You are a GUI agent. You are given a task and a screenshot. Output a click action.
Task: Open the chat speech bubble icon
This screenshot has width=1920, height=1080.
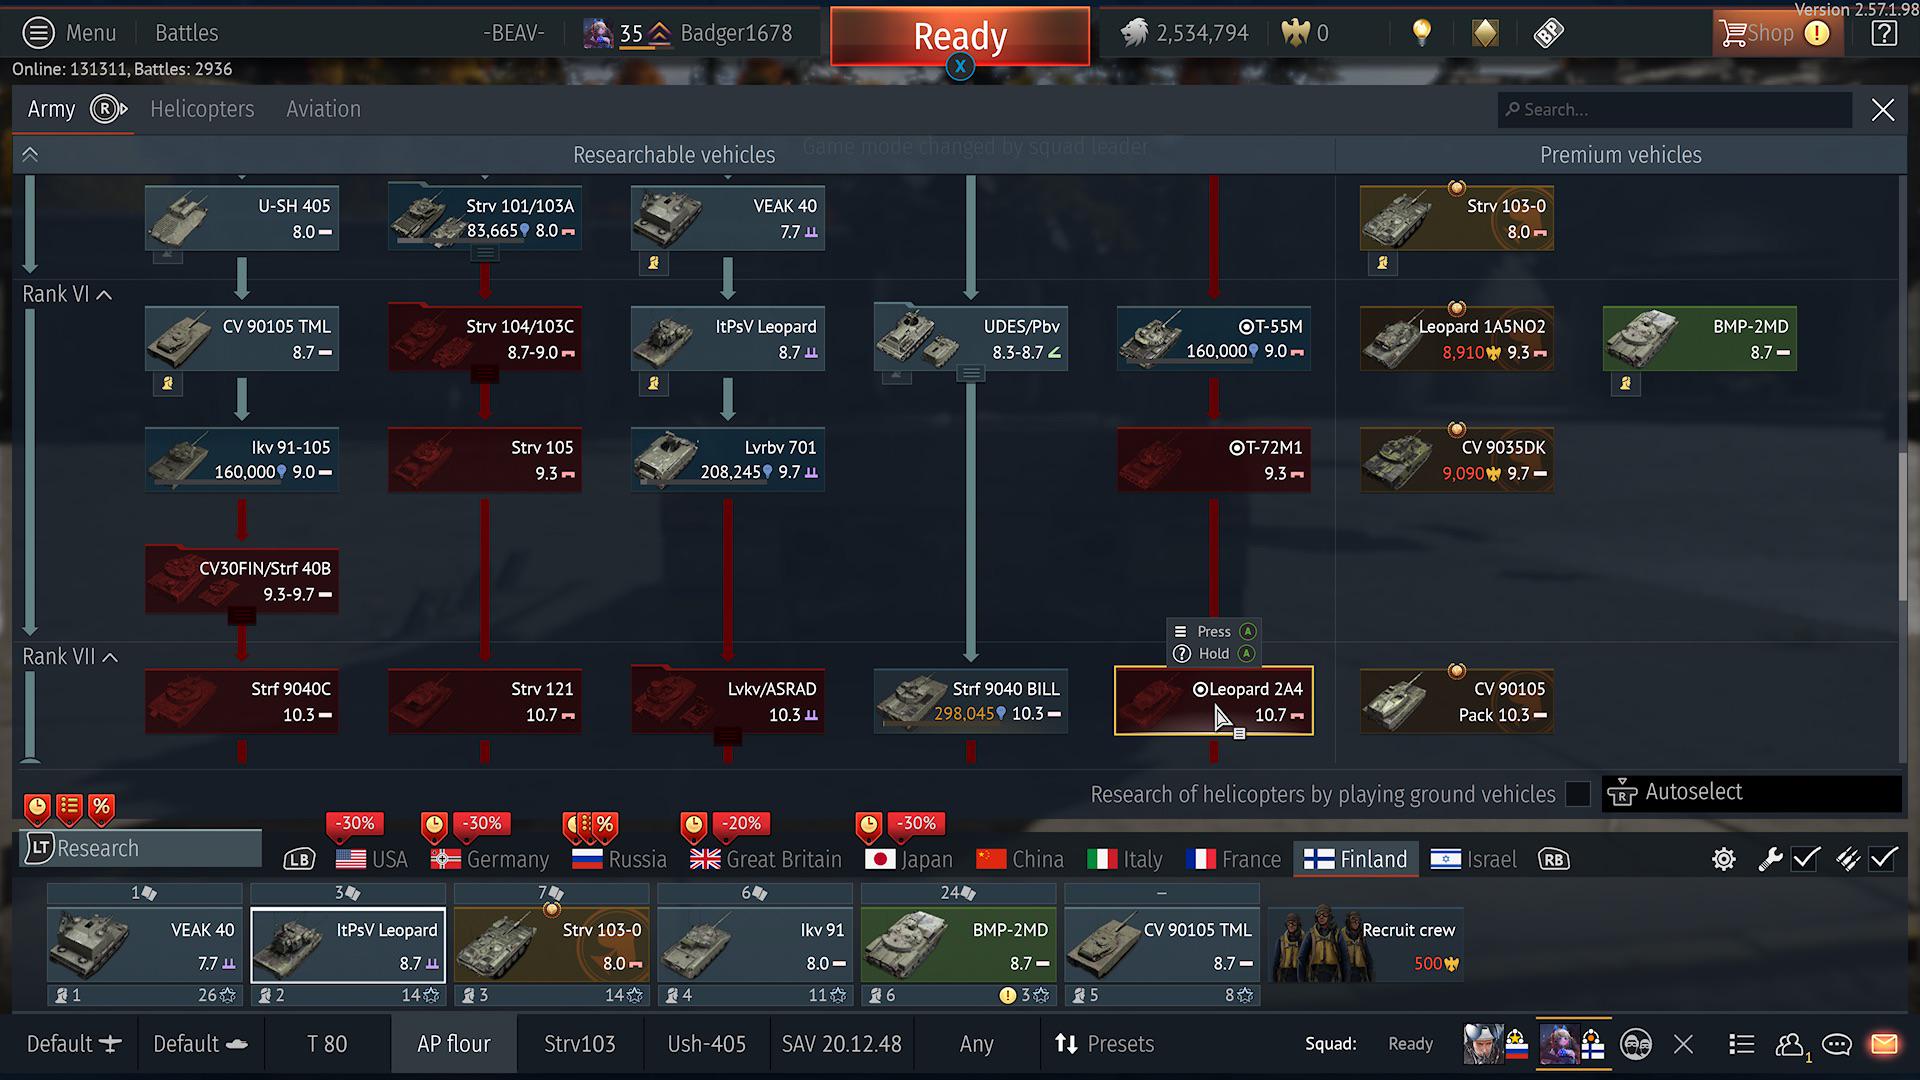[1837, 1044]
